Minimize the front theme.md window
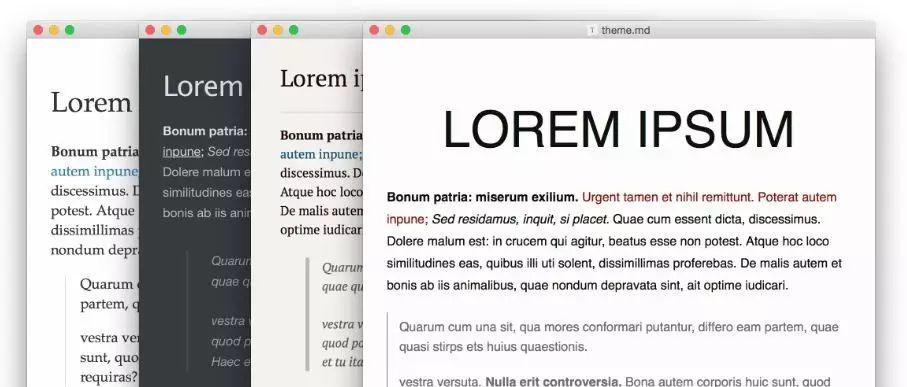 (390, 30)
